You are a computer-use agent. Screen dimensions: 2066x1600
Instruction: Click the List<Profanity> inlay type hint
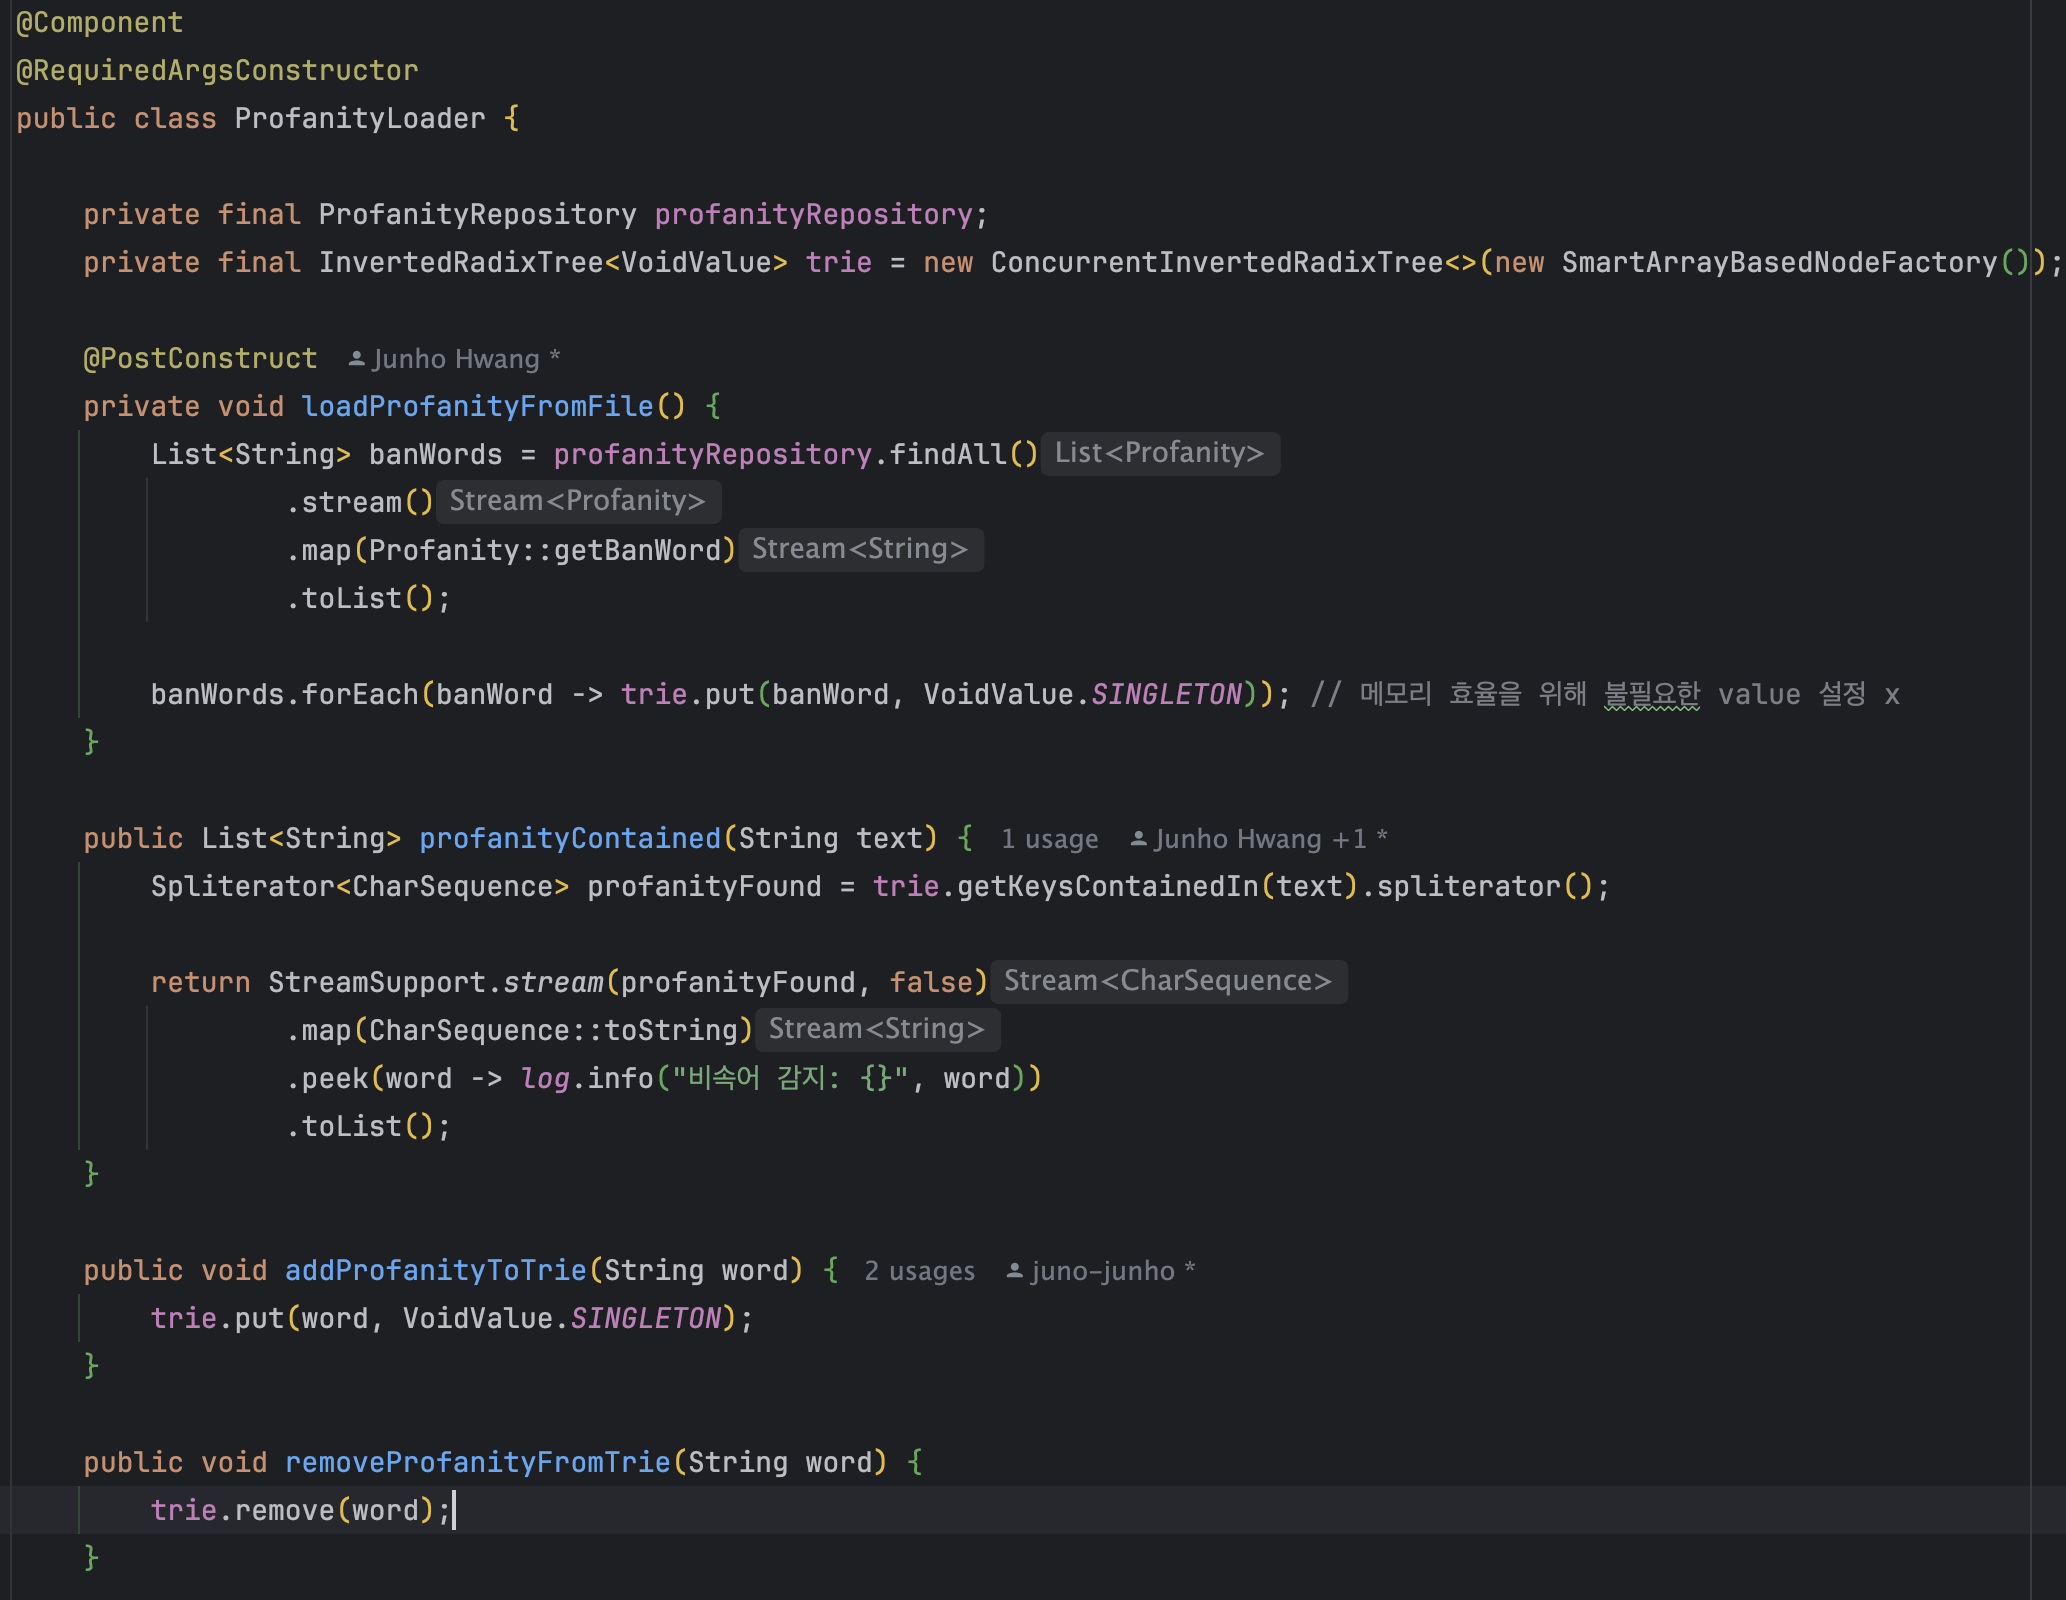click(x=1160, y=453)
